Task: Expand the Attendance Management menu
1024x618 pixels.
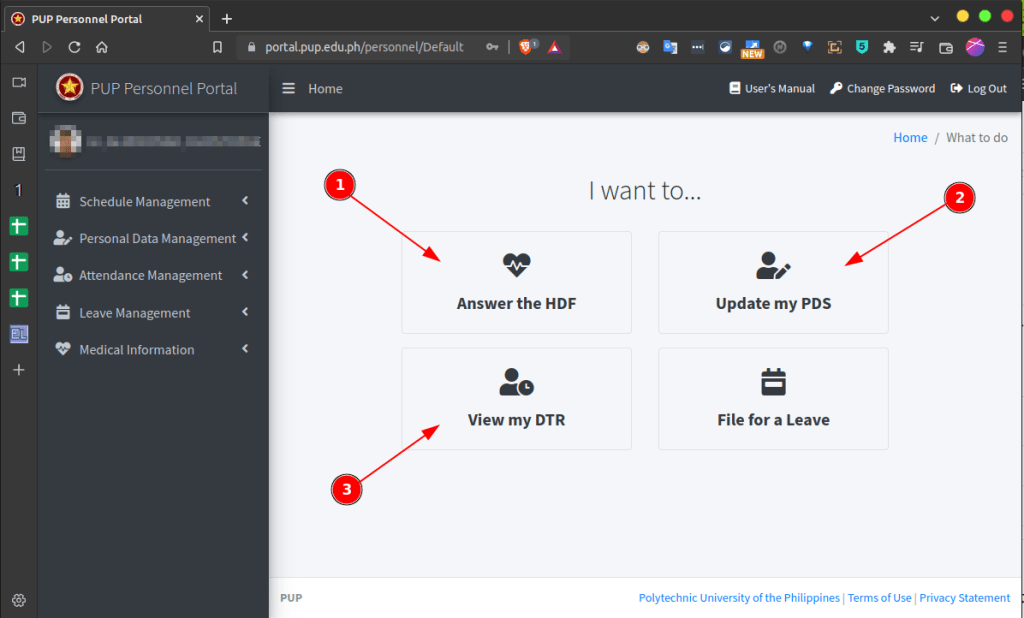Action: (150, 276)
